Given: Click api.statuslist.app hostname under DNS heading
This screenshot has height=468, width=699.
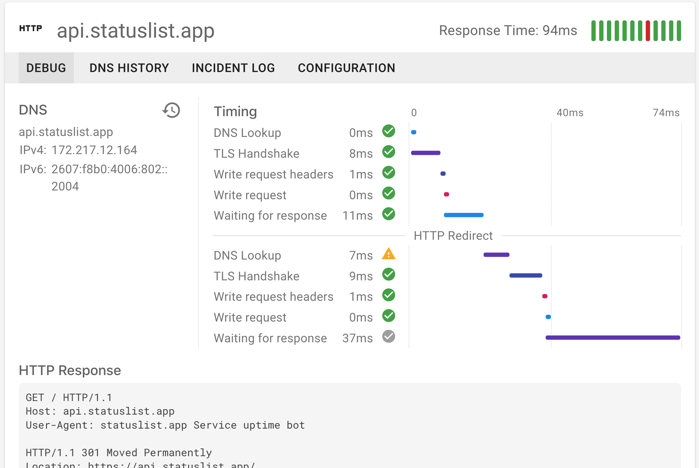Looking at the screenshot, I should 66,132.
